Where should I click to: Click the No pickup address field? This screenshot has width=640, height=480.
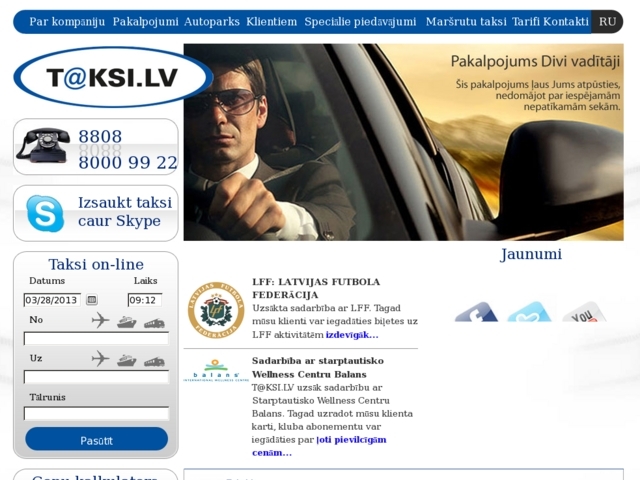[96, 339]
